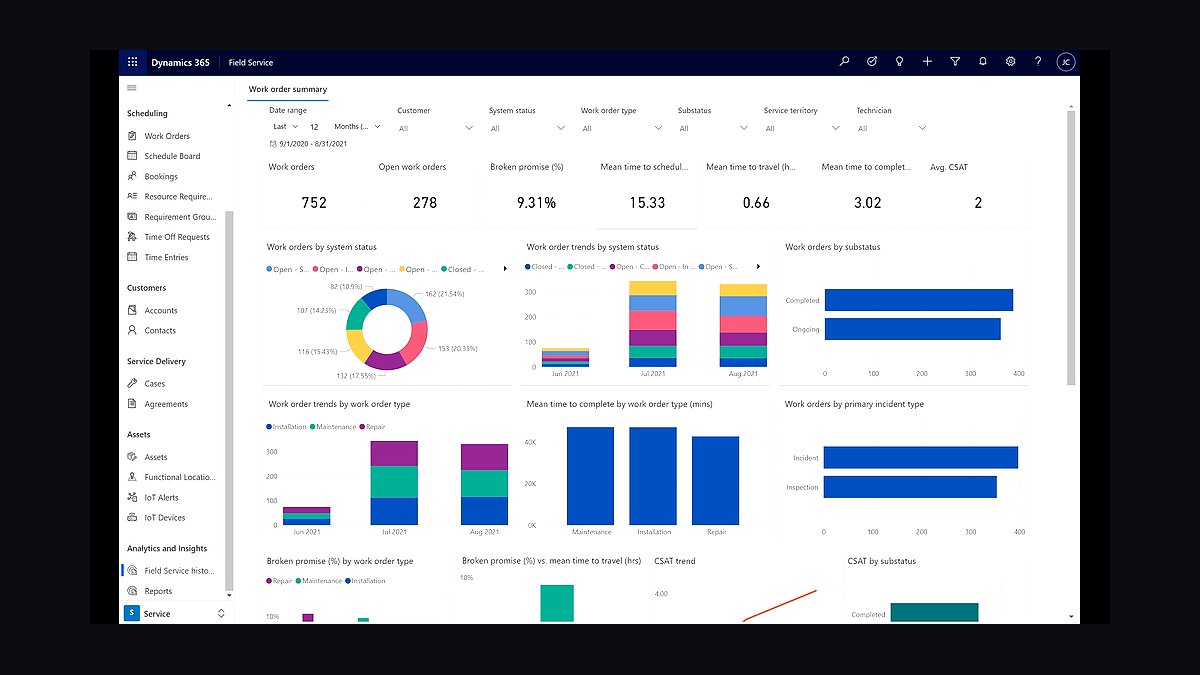
Task: Show more legend items in trends chart
Action: tap(758, 267)
